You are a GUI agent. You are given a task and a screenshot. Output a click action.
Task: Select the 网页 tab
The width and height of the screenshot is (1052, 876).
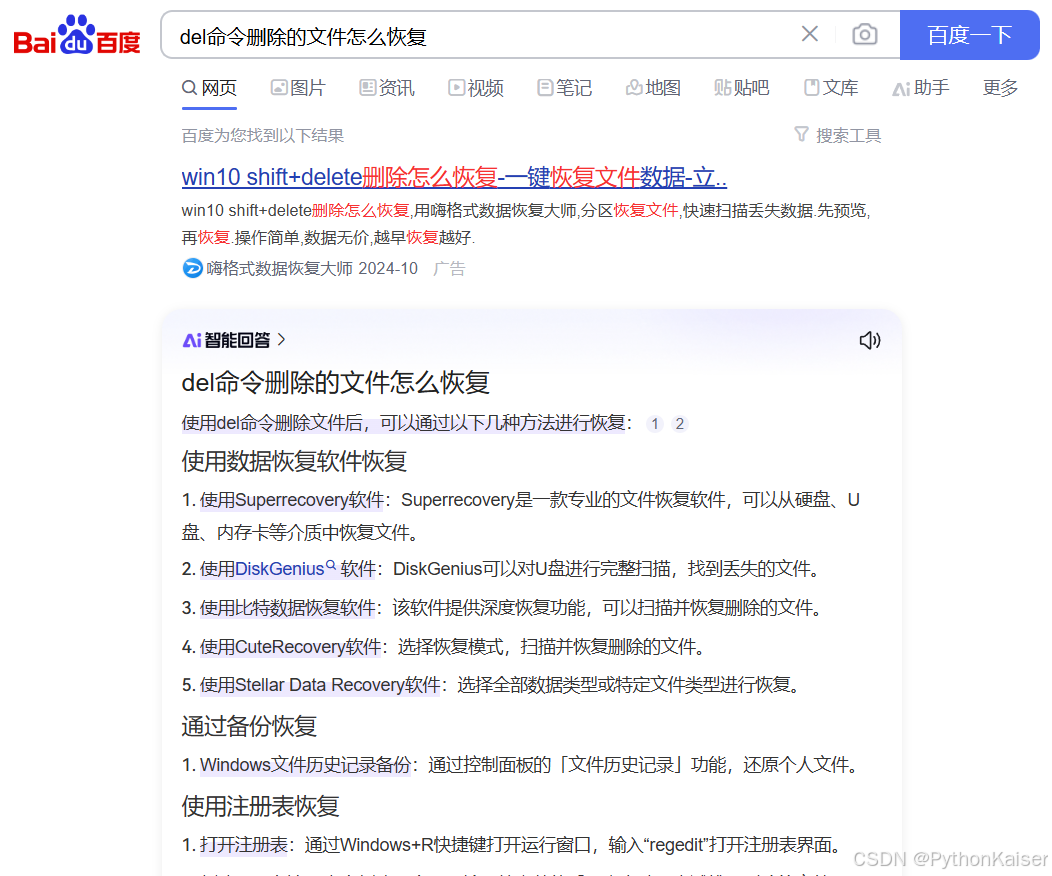point(209,88)
